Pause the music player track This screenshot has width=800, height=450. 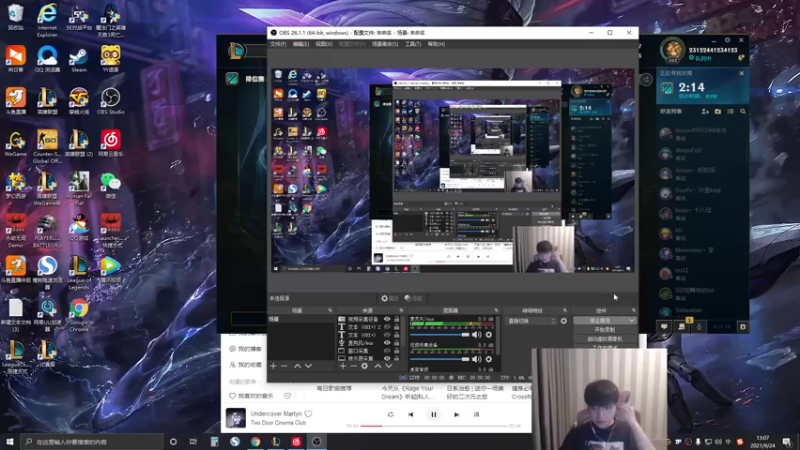[434, 415]
